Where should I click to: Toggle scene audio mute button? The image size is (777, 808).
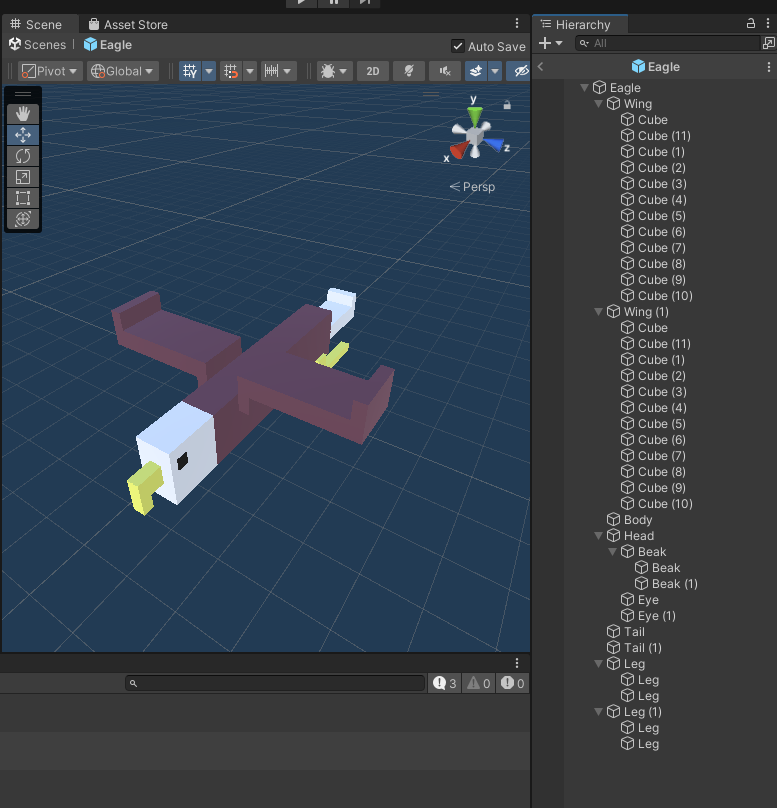click(x=445, y=71)
